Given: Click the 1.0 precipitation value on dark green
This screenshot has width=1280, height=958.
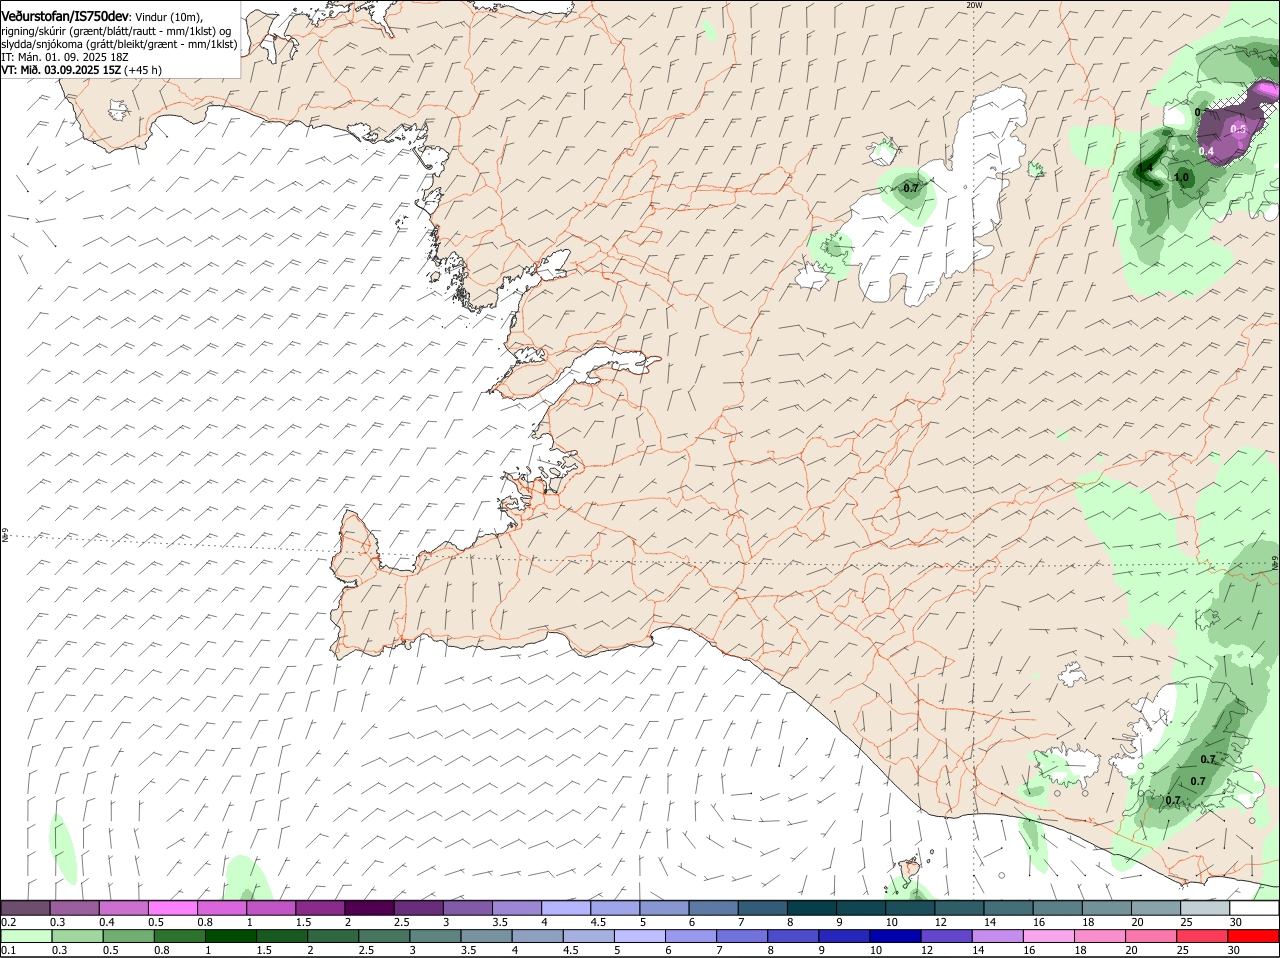Looking at the screenshot, I should pyautogui.click(x=1181, y=178).
